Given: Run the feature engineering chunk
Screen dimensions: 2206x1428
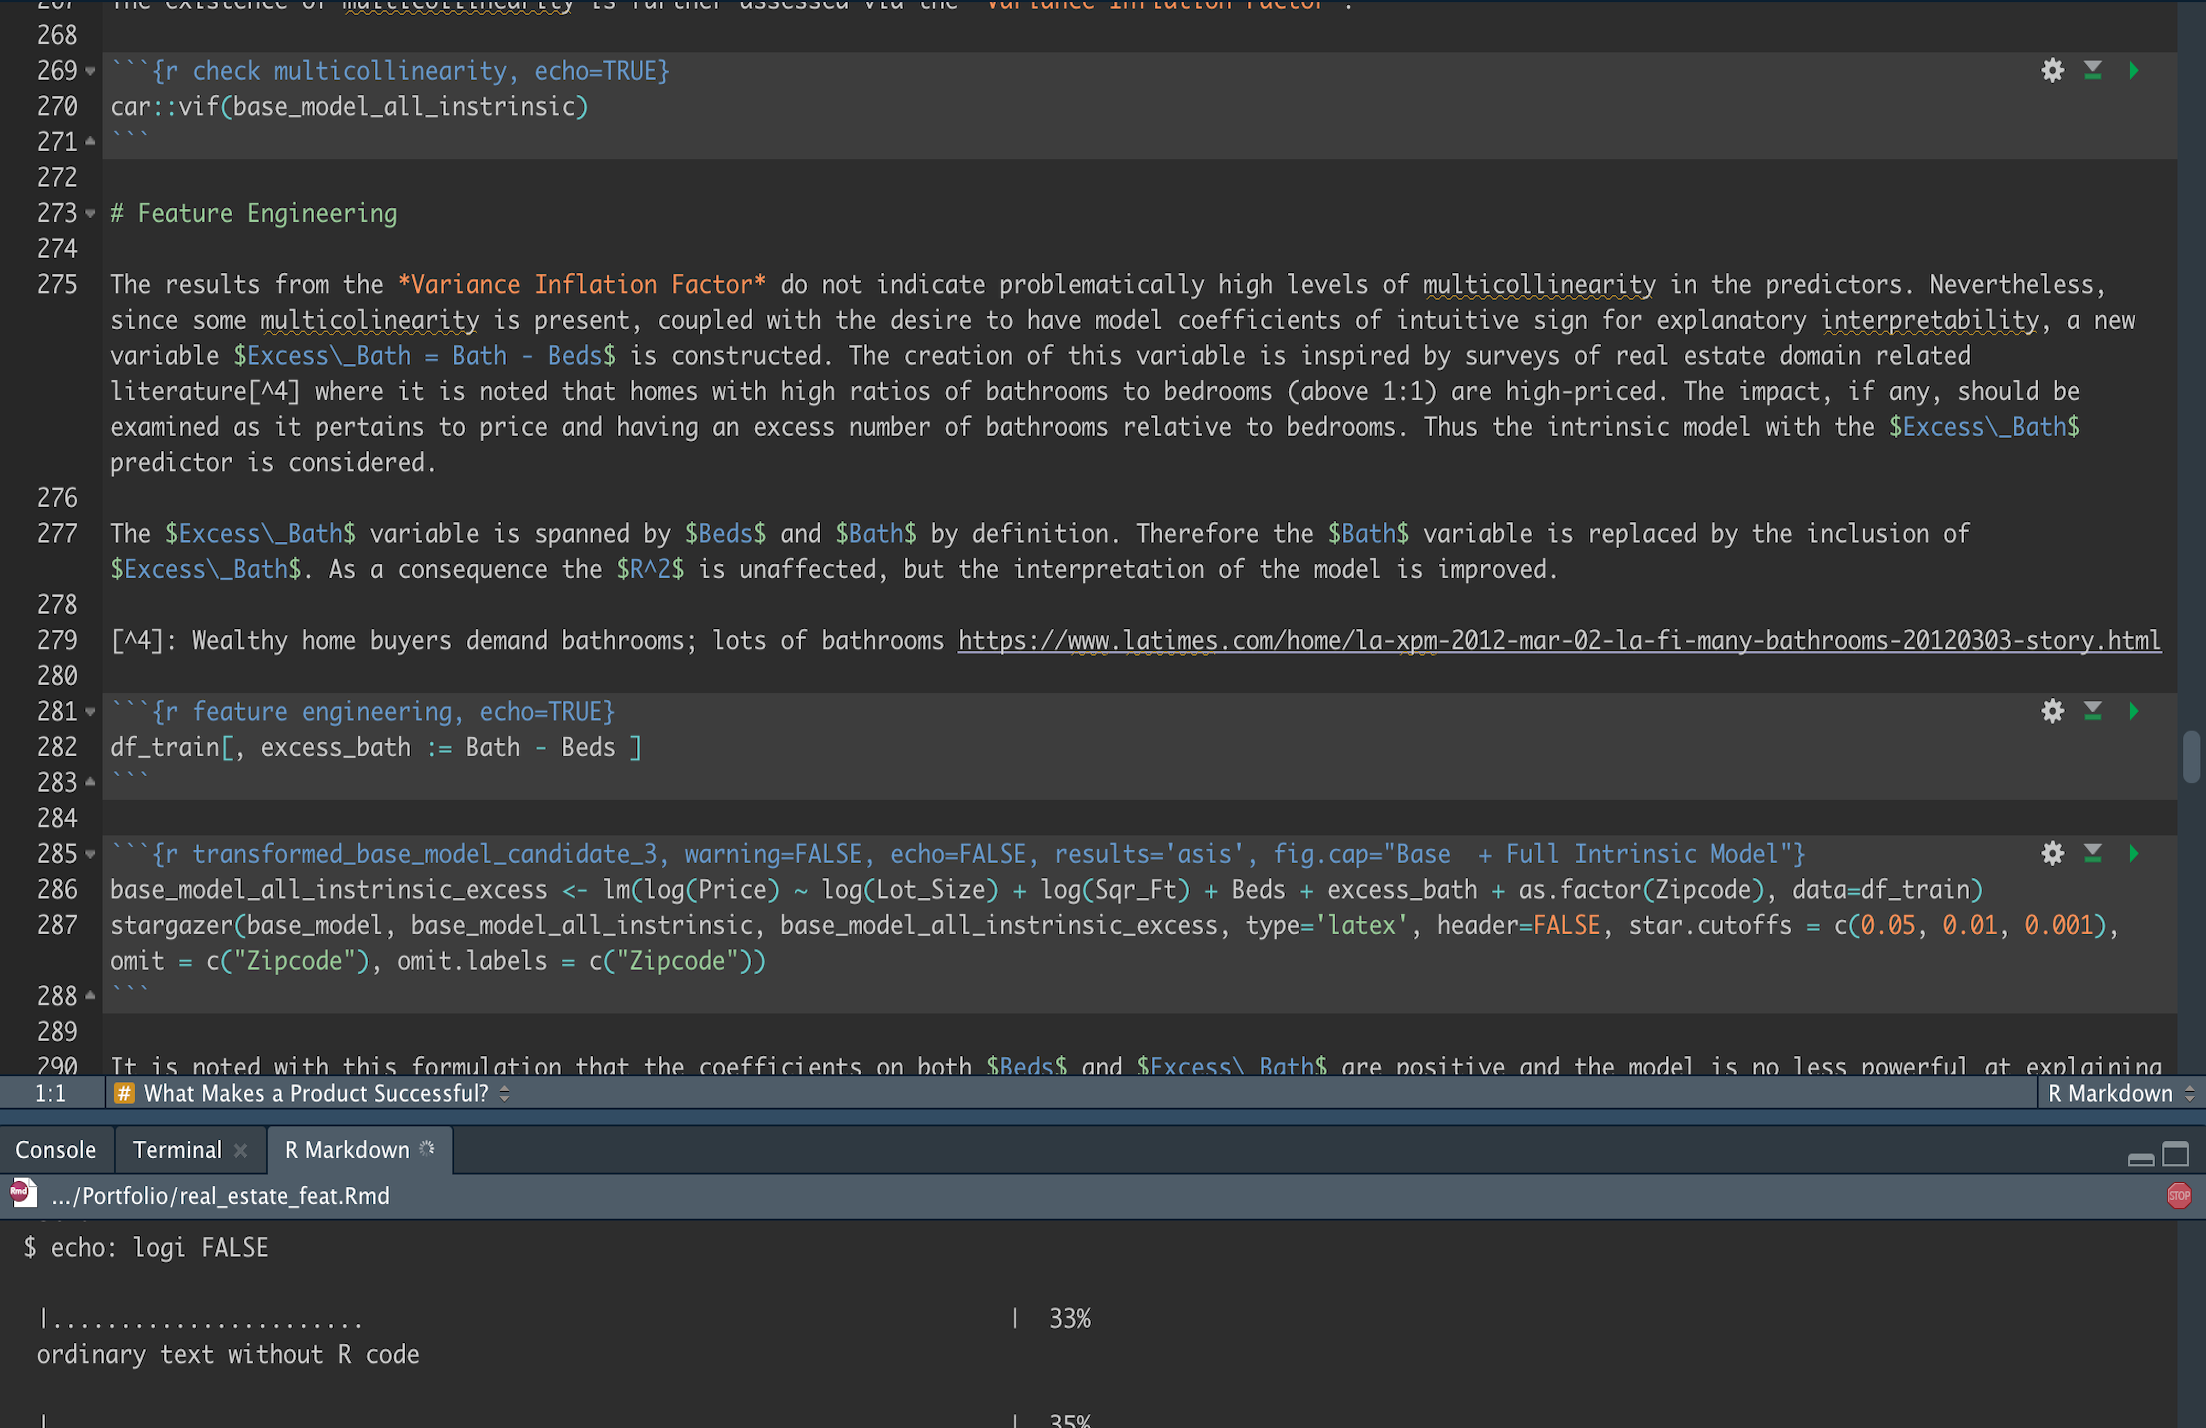Looking at the screenshot, I should tap(2133, 711).
